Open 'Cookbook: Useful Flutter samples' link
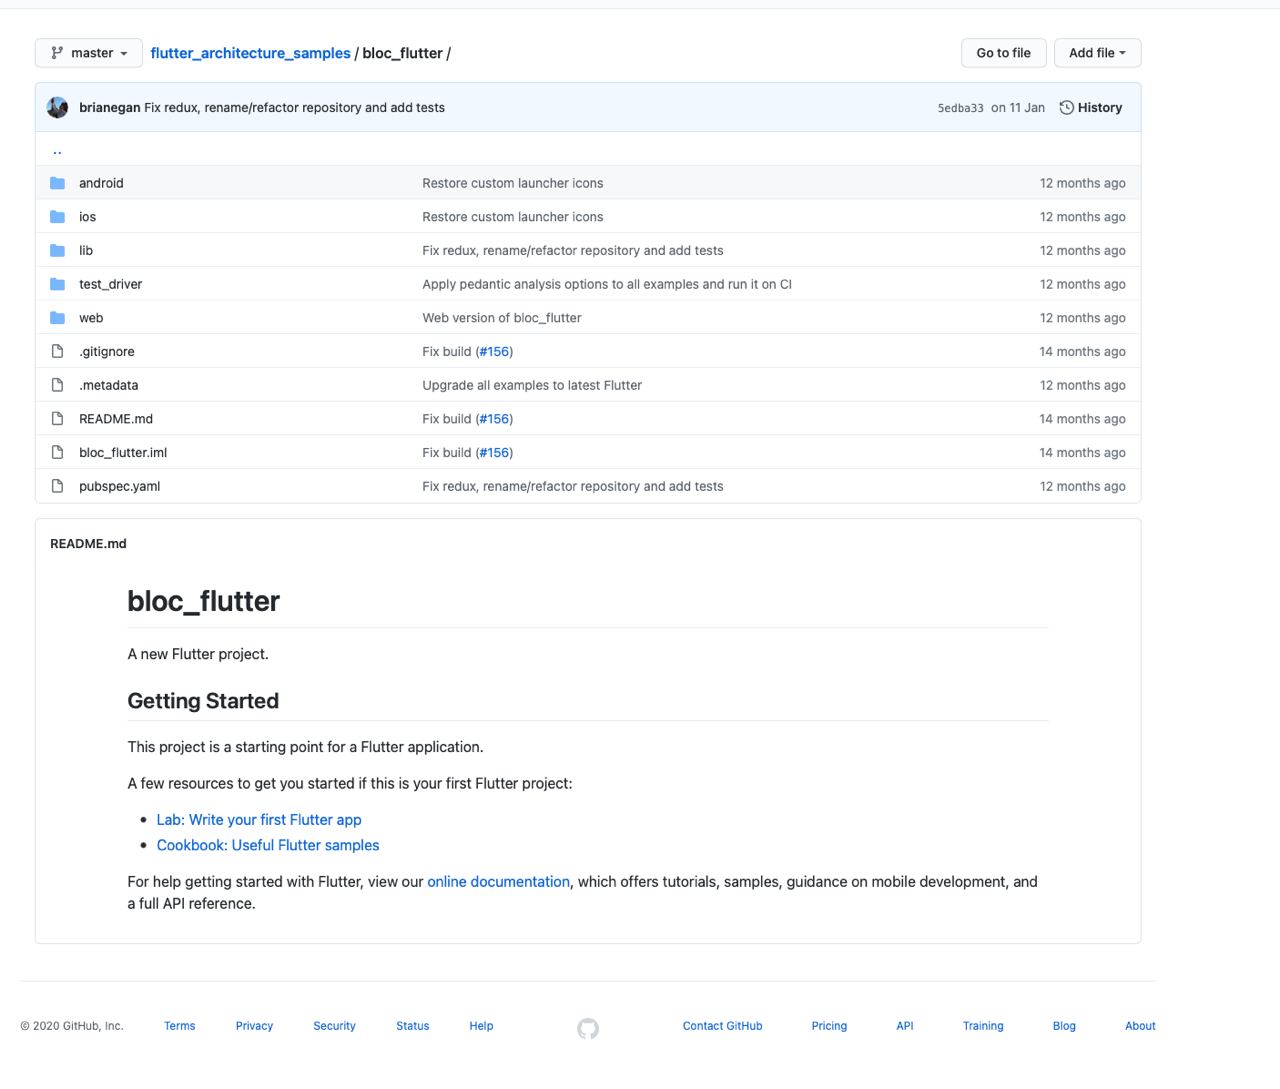 [x=268, y=845]
